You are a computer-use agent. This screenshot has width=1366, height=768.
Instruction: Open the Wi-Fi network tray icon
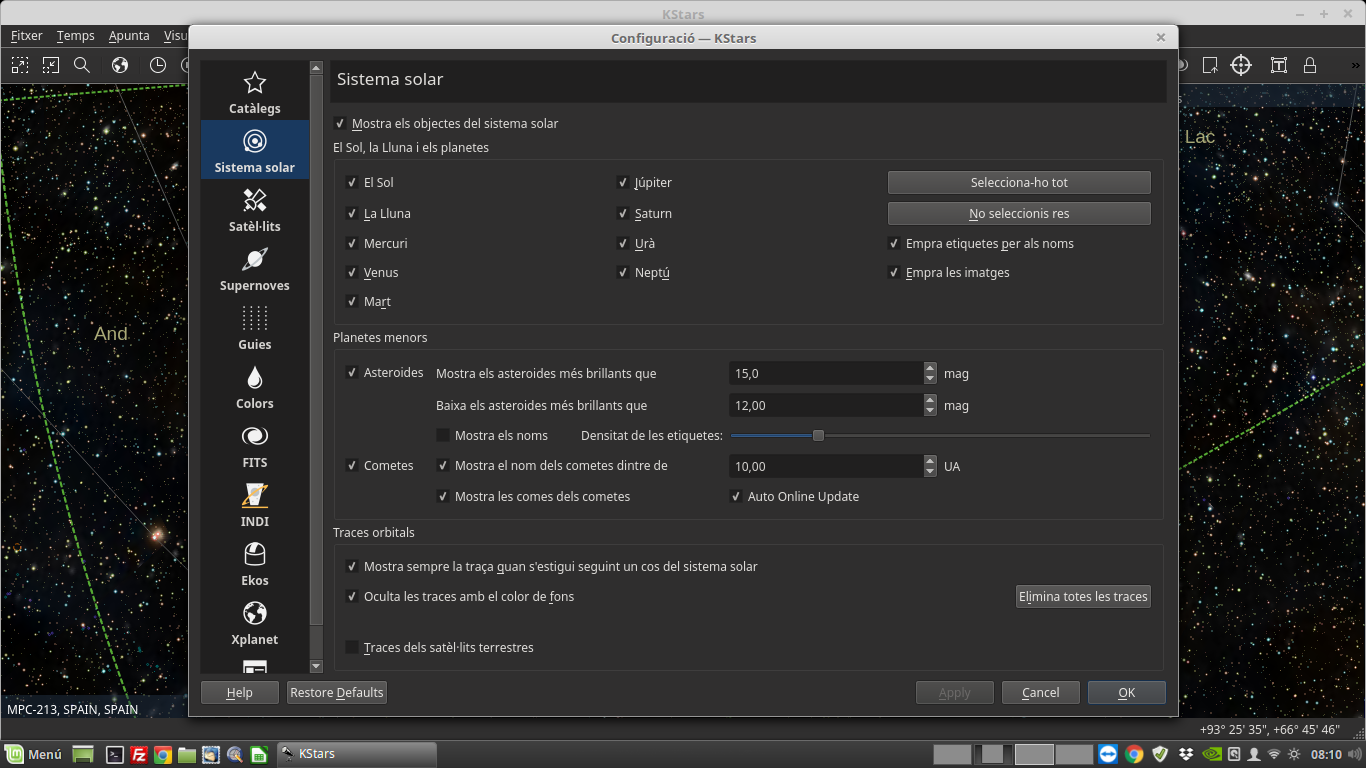(x=1274, y=754)
